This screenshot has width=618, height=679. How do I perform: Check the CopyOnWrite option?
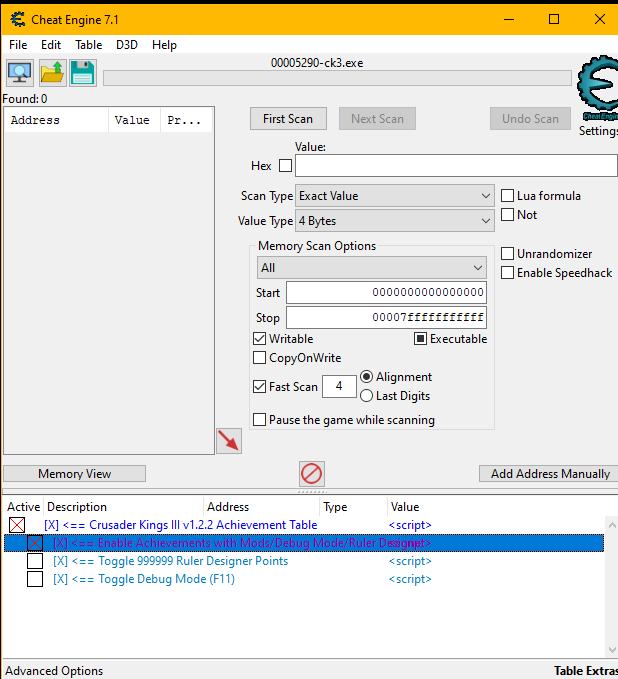[259, 358]
